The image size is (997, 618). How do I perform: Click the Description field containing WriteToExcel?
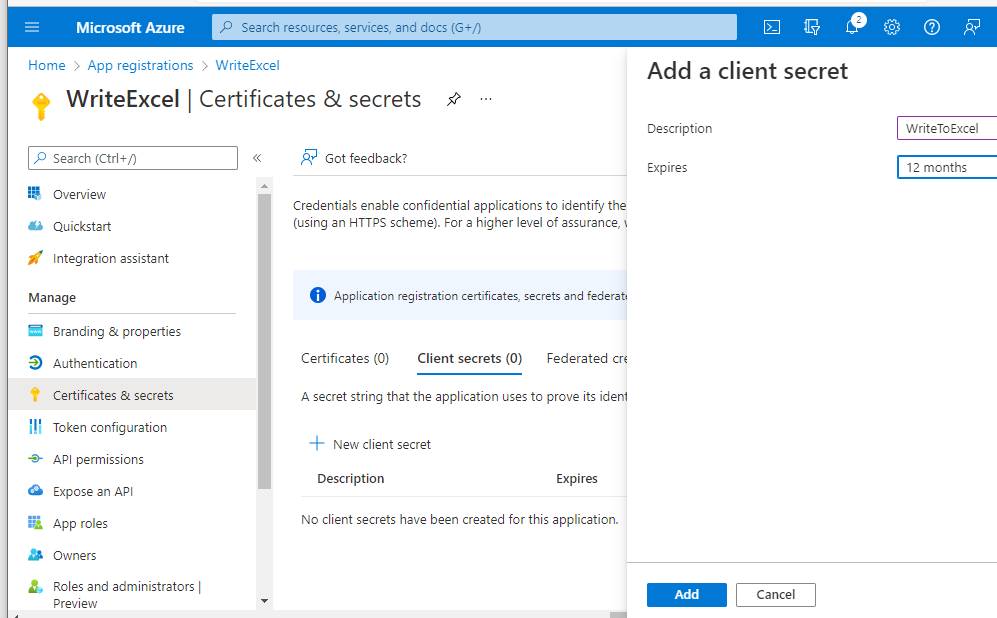947,128
